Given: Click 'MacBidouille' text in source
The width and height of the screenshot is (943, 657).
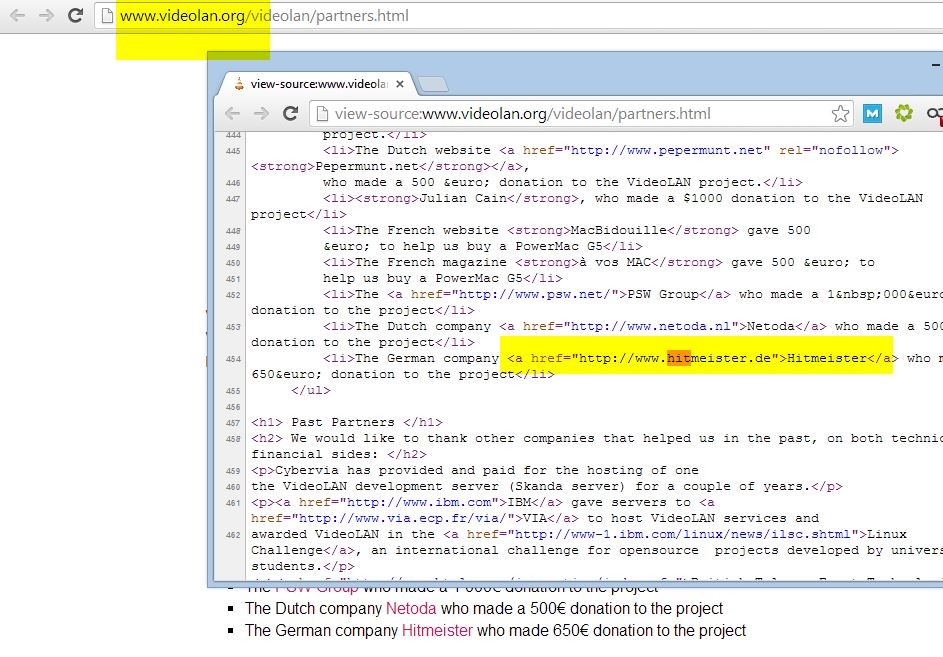Looking at the screenshot, I should (x=618, y=230).
